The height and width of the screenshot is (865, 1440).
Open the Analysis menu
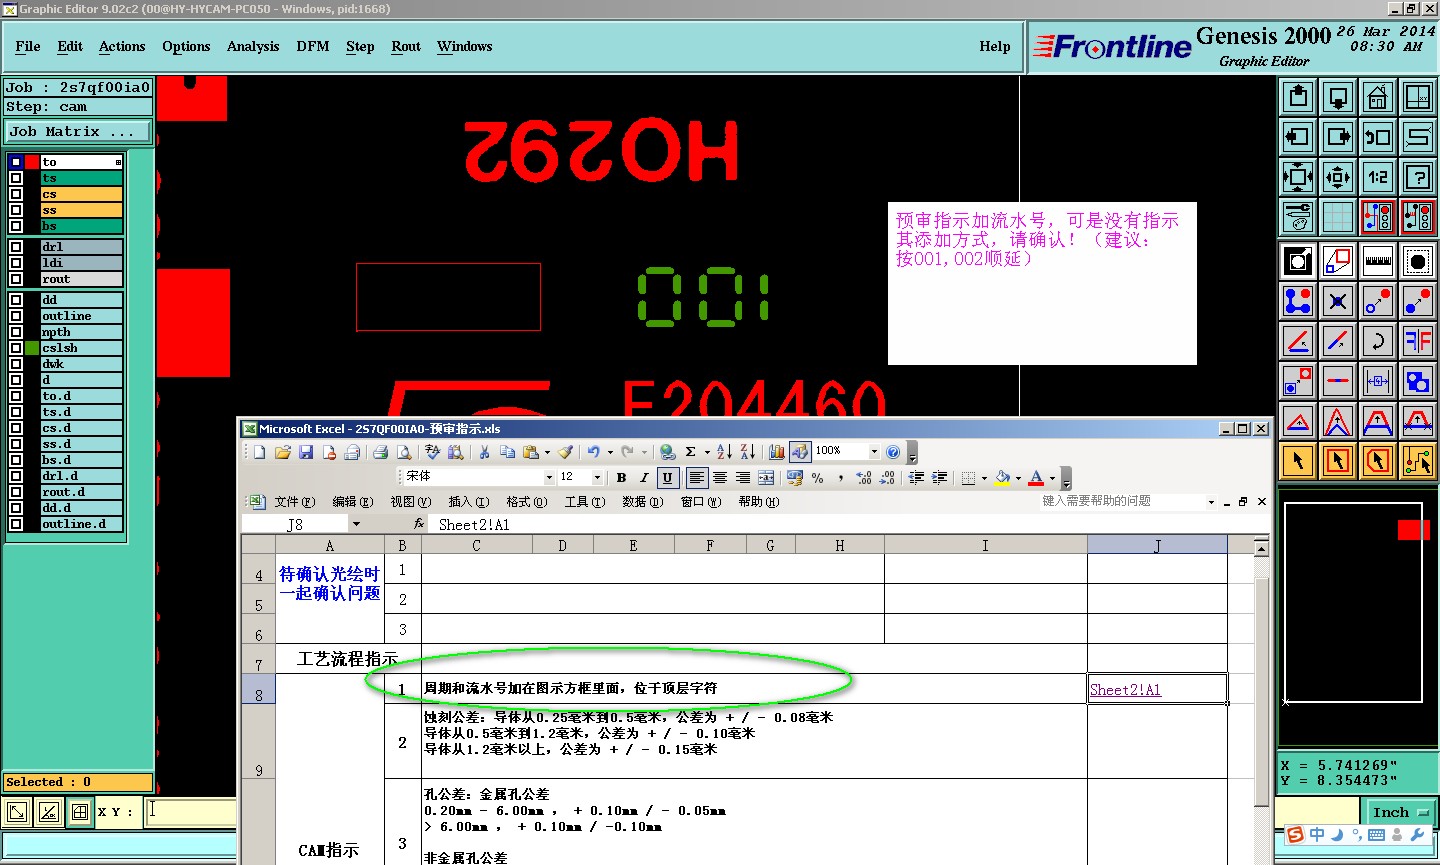(253, 46)
